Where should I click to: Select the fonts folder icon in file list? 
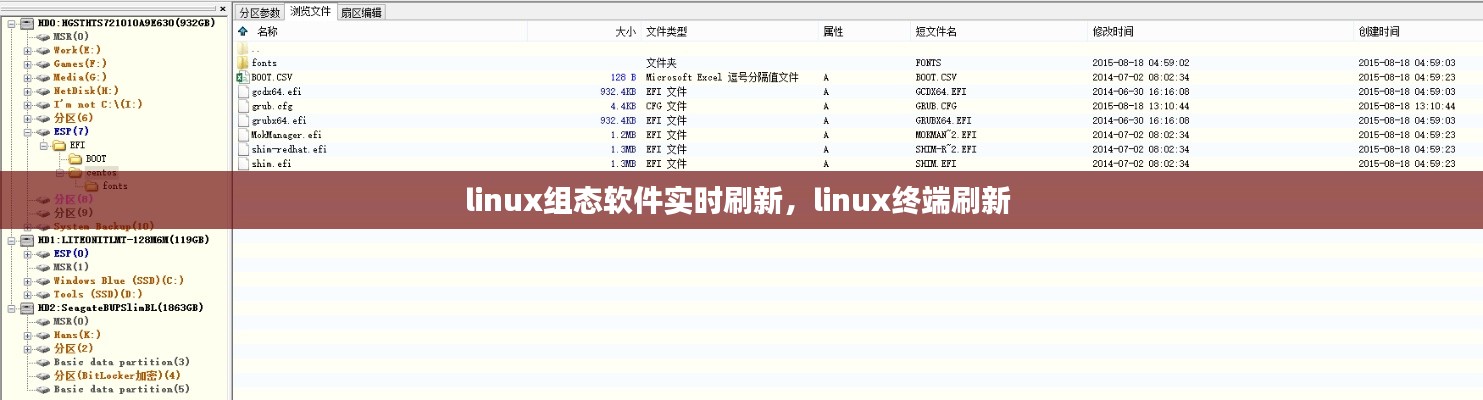tap(242, 63)
